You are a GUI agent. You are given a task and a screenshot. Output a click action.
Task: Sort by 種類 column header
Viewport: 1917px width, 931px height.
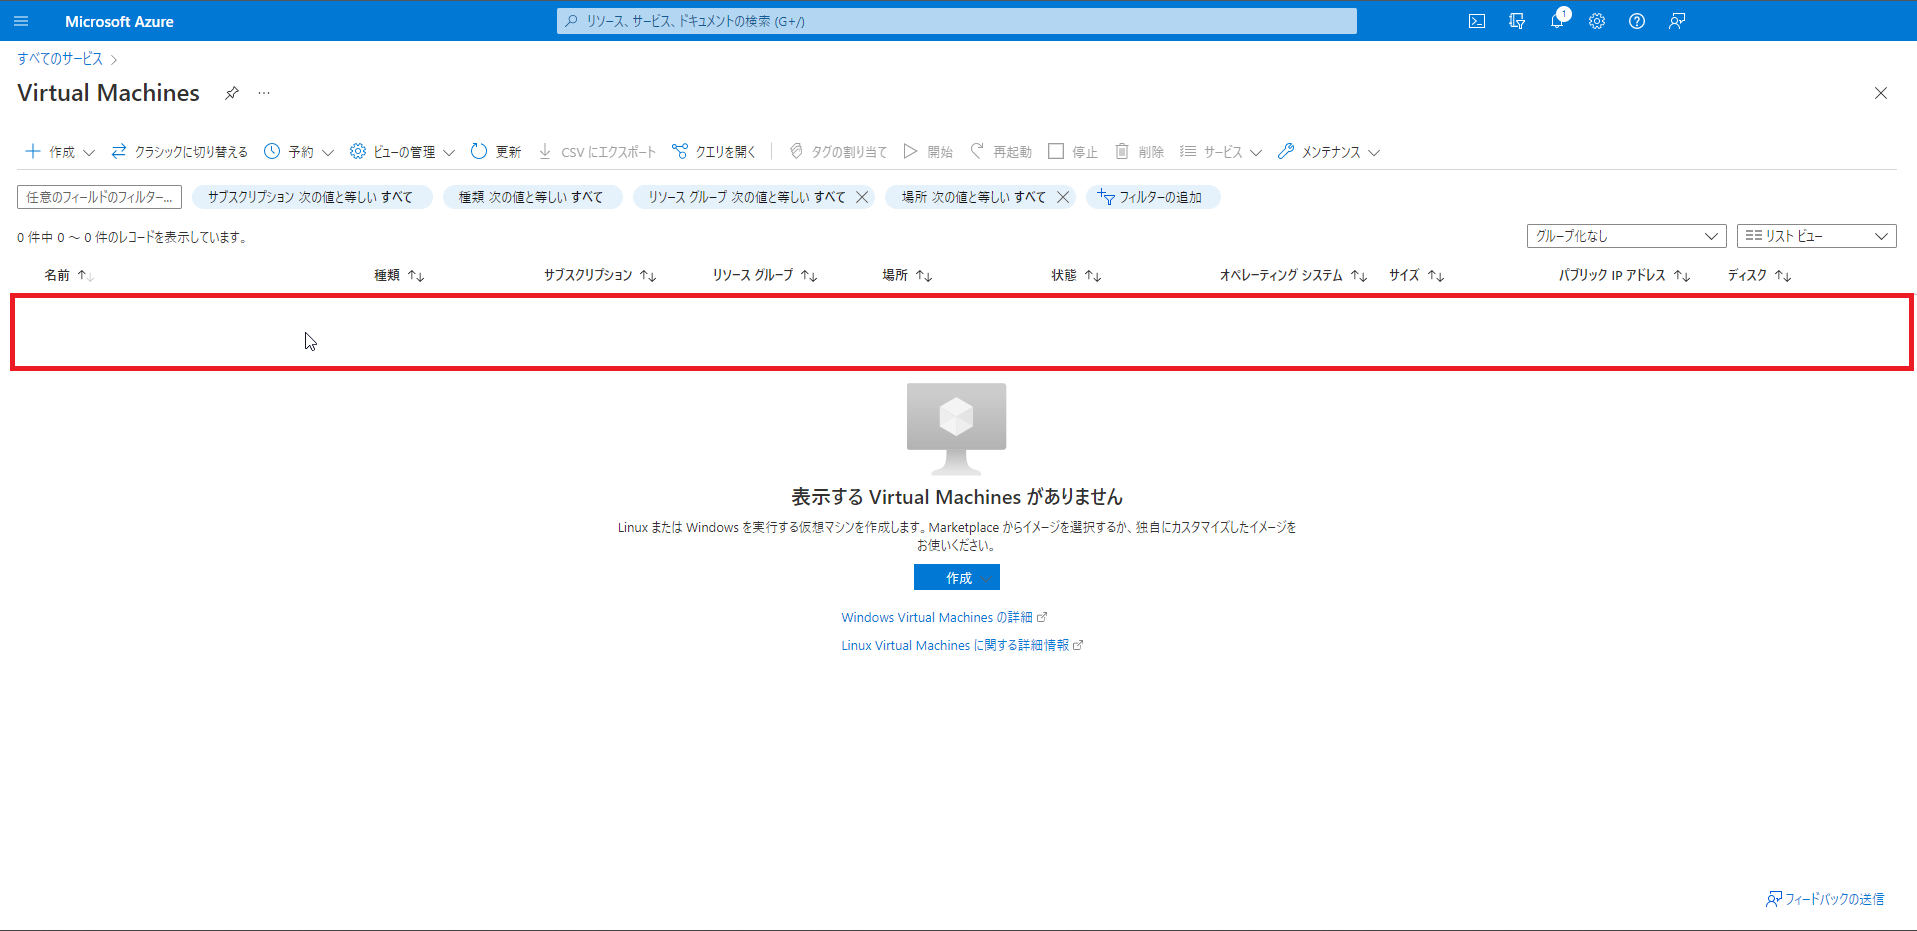[399, 275]
